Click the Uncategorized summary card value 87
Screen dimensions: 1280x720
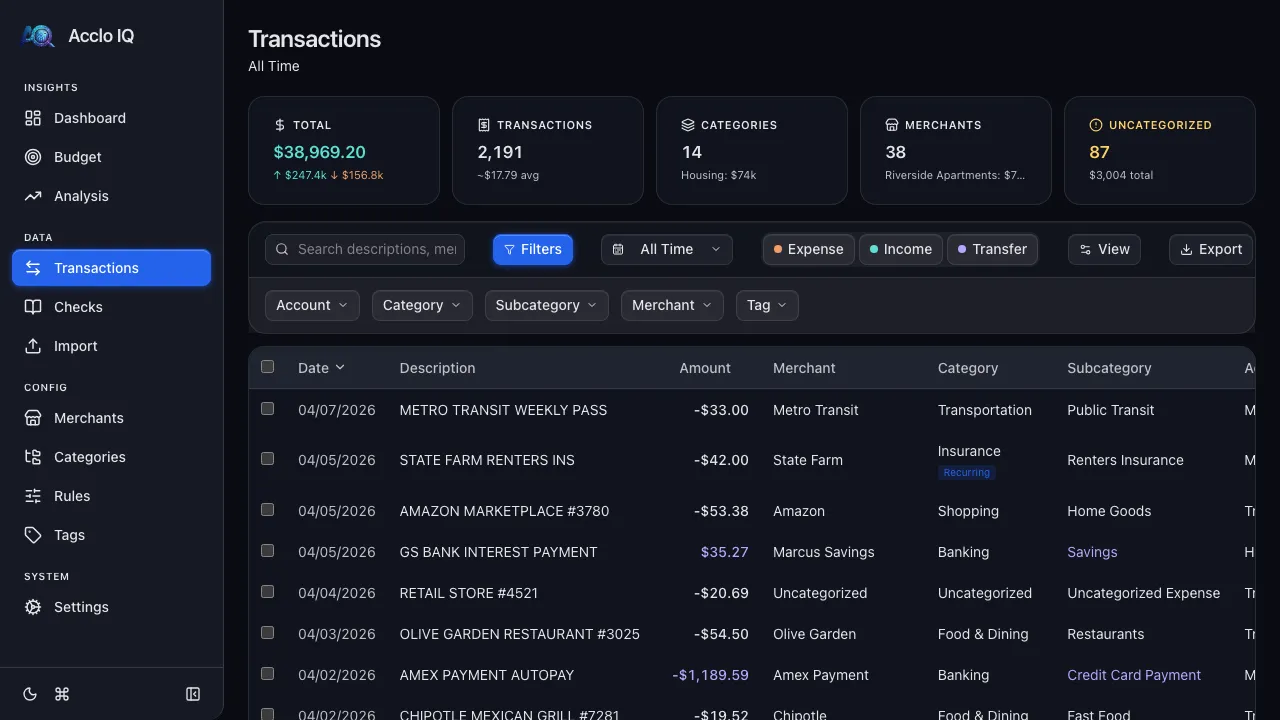[x=1099, y=152]
